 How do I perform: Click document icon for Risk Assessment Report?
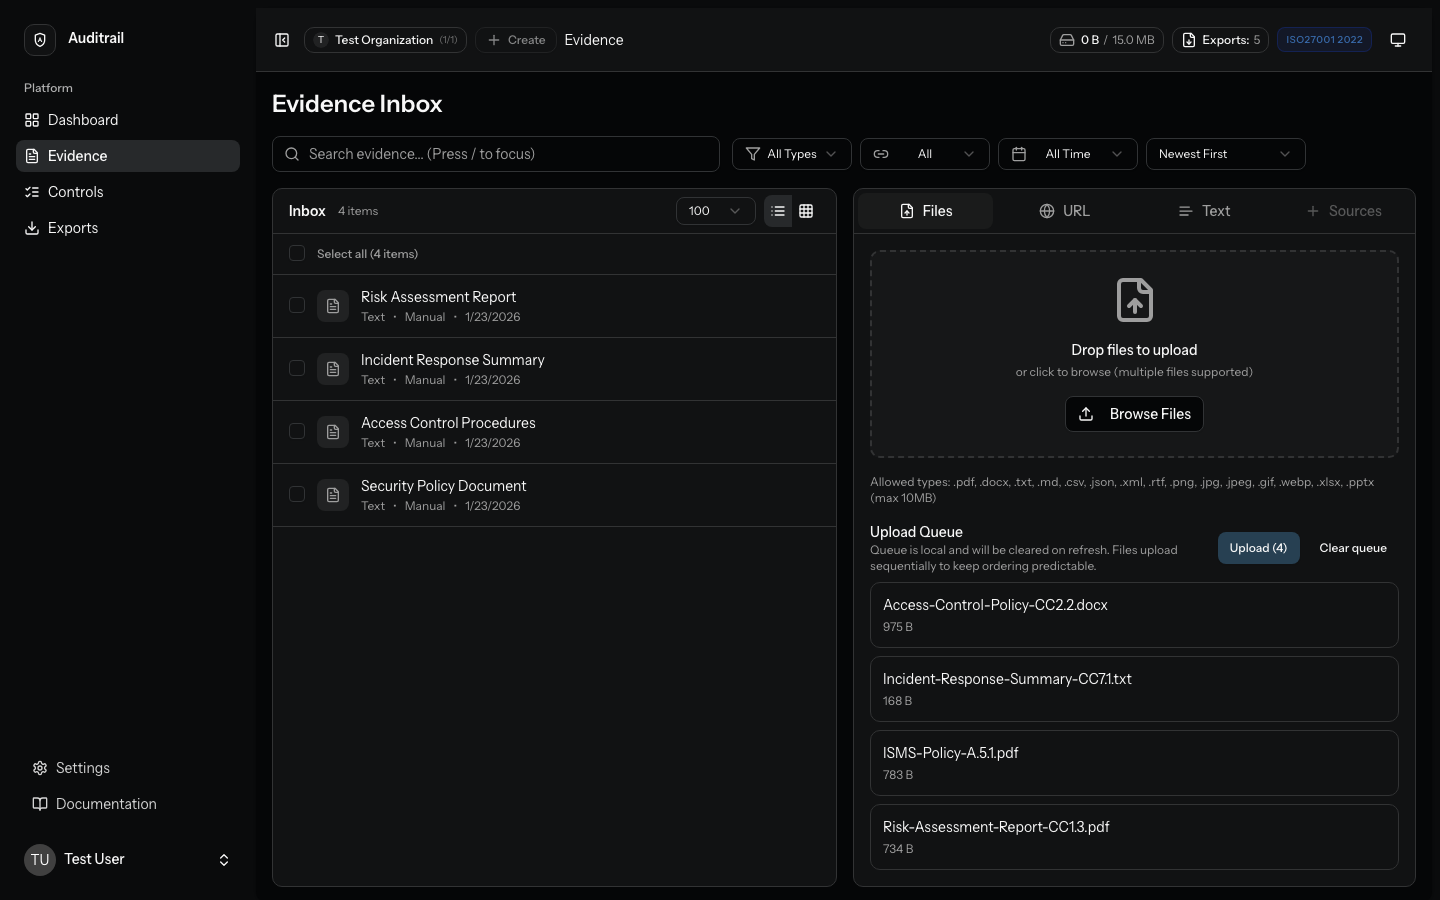(x=333, y=306)
